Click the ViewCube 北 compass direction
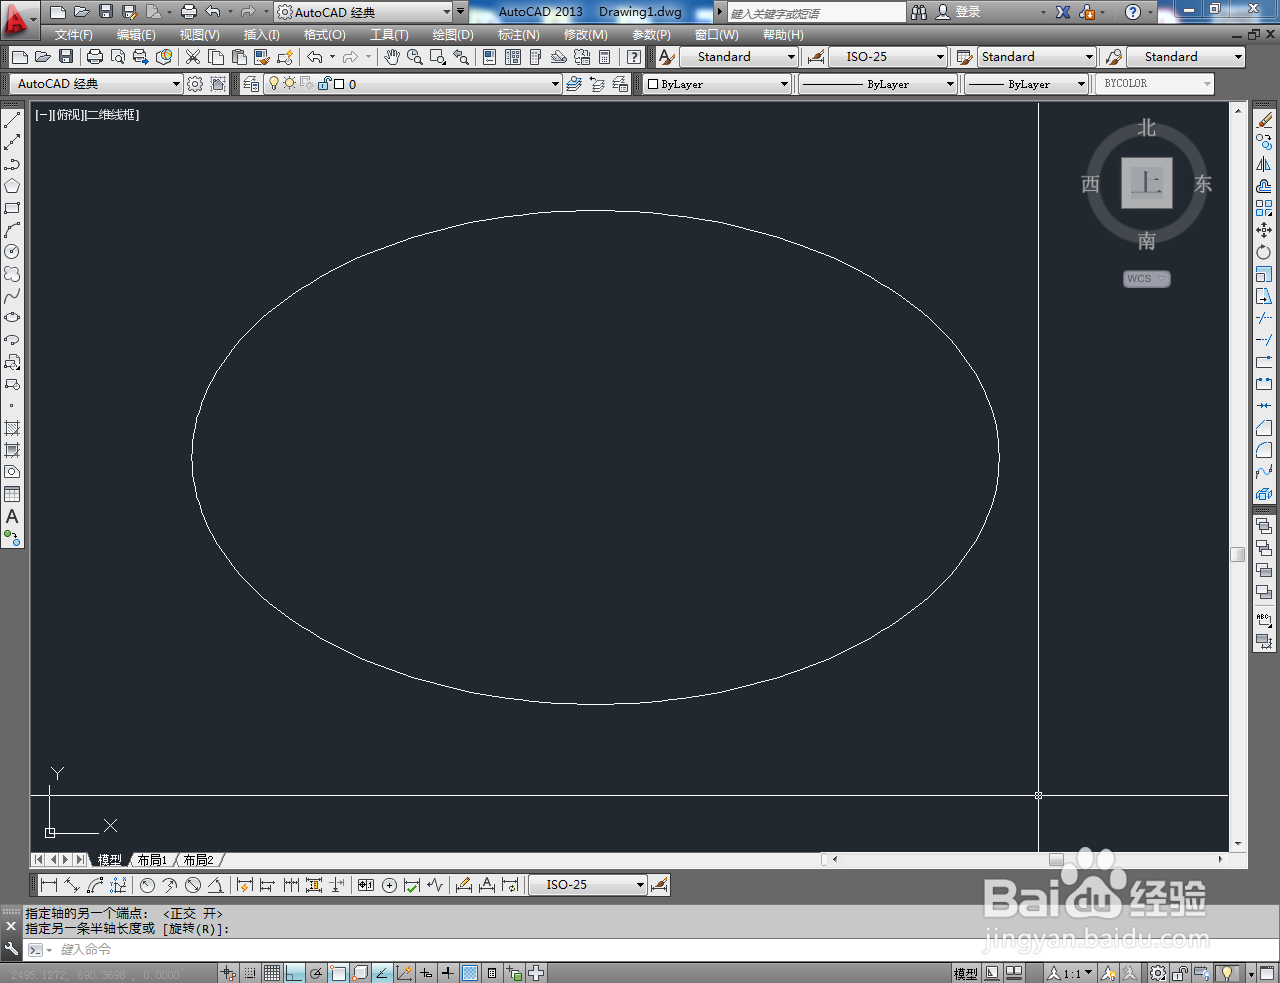The image size is (1280, 983). coord(1147,128)
